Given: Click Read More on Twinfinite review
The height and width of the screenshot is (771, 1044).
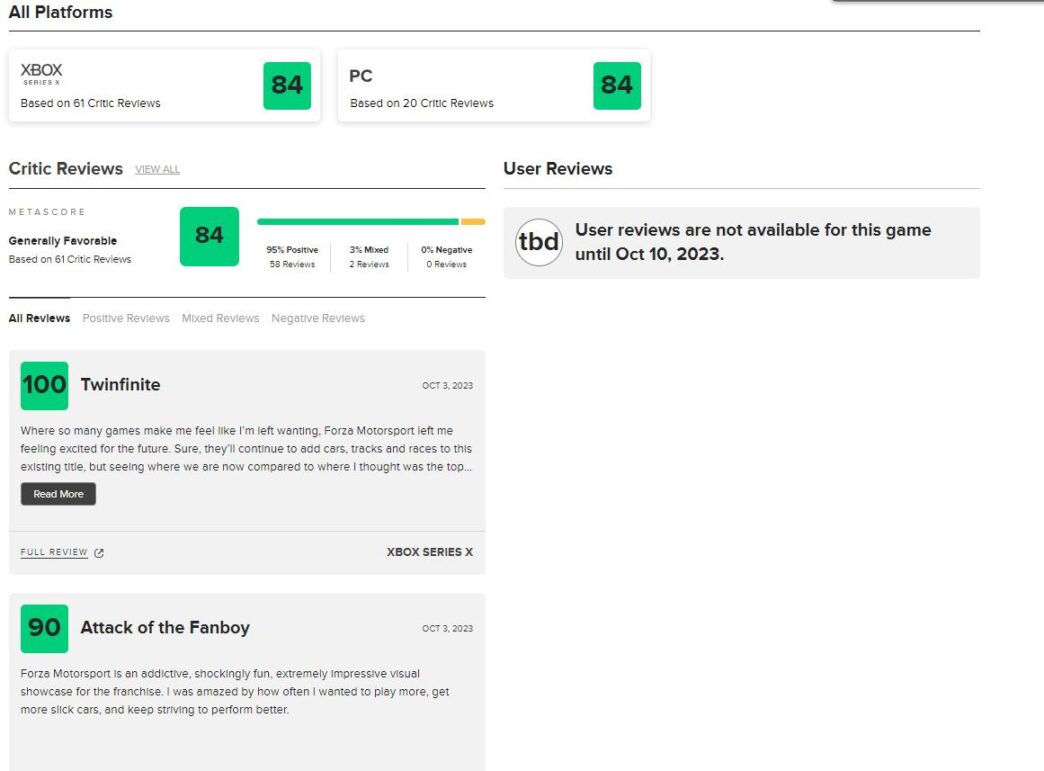Looking at the screenshot, I should coord(59,494).
